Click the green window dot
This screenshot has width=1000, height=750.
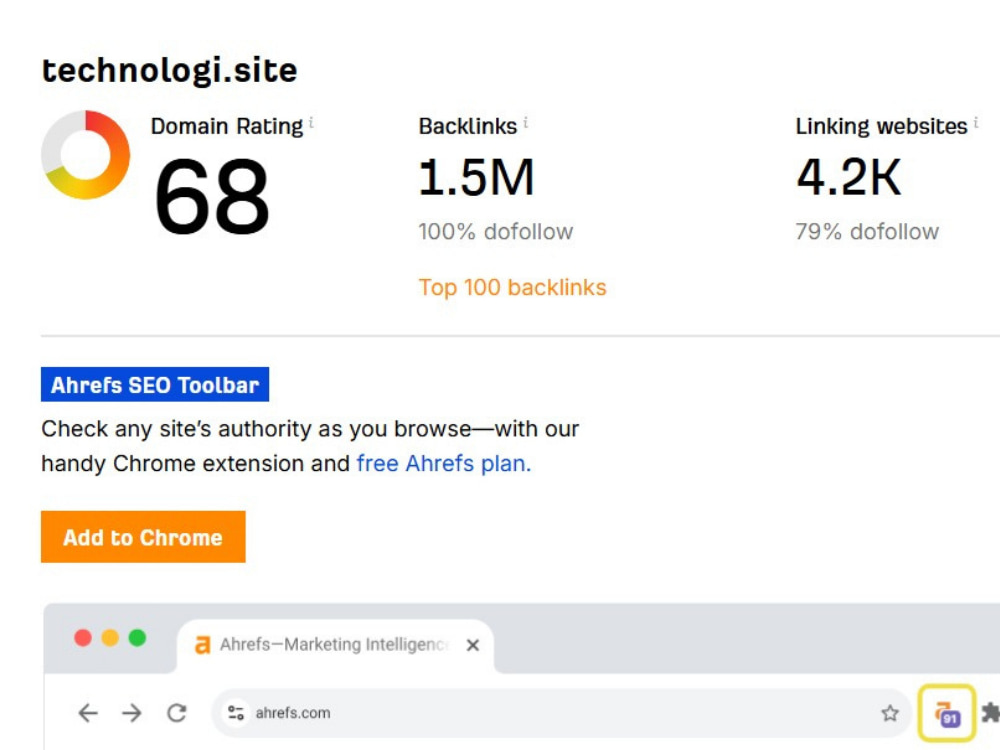tap(137, 638)
